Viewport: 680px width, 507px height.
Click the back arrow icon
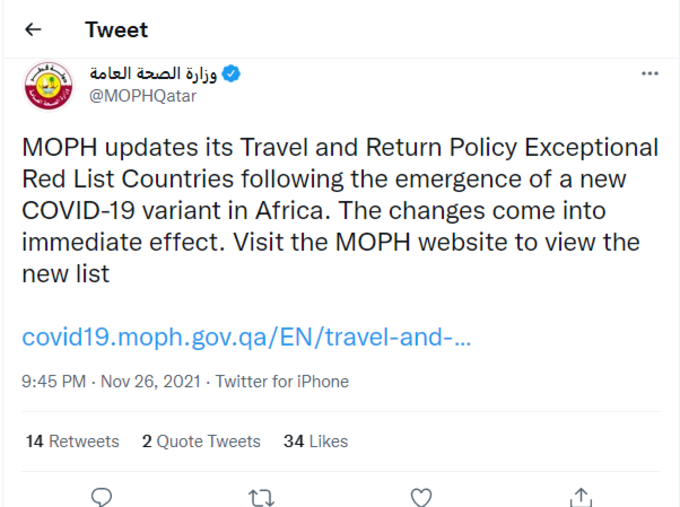[x=33, y=29]
